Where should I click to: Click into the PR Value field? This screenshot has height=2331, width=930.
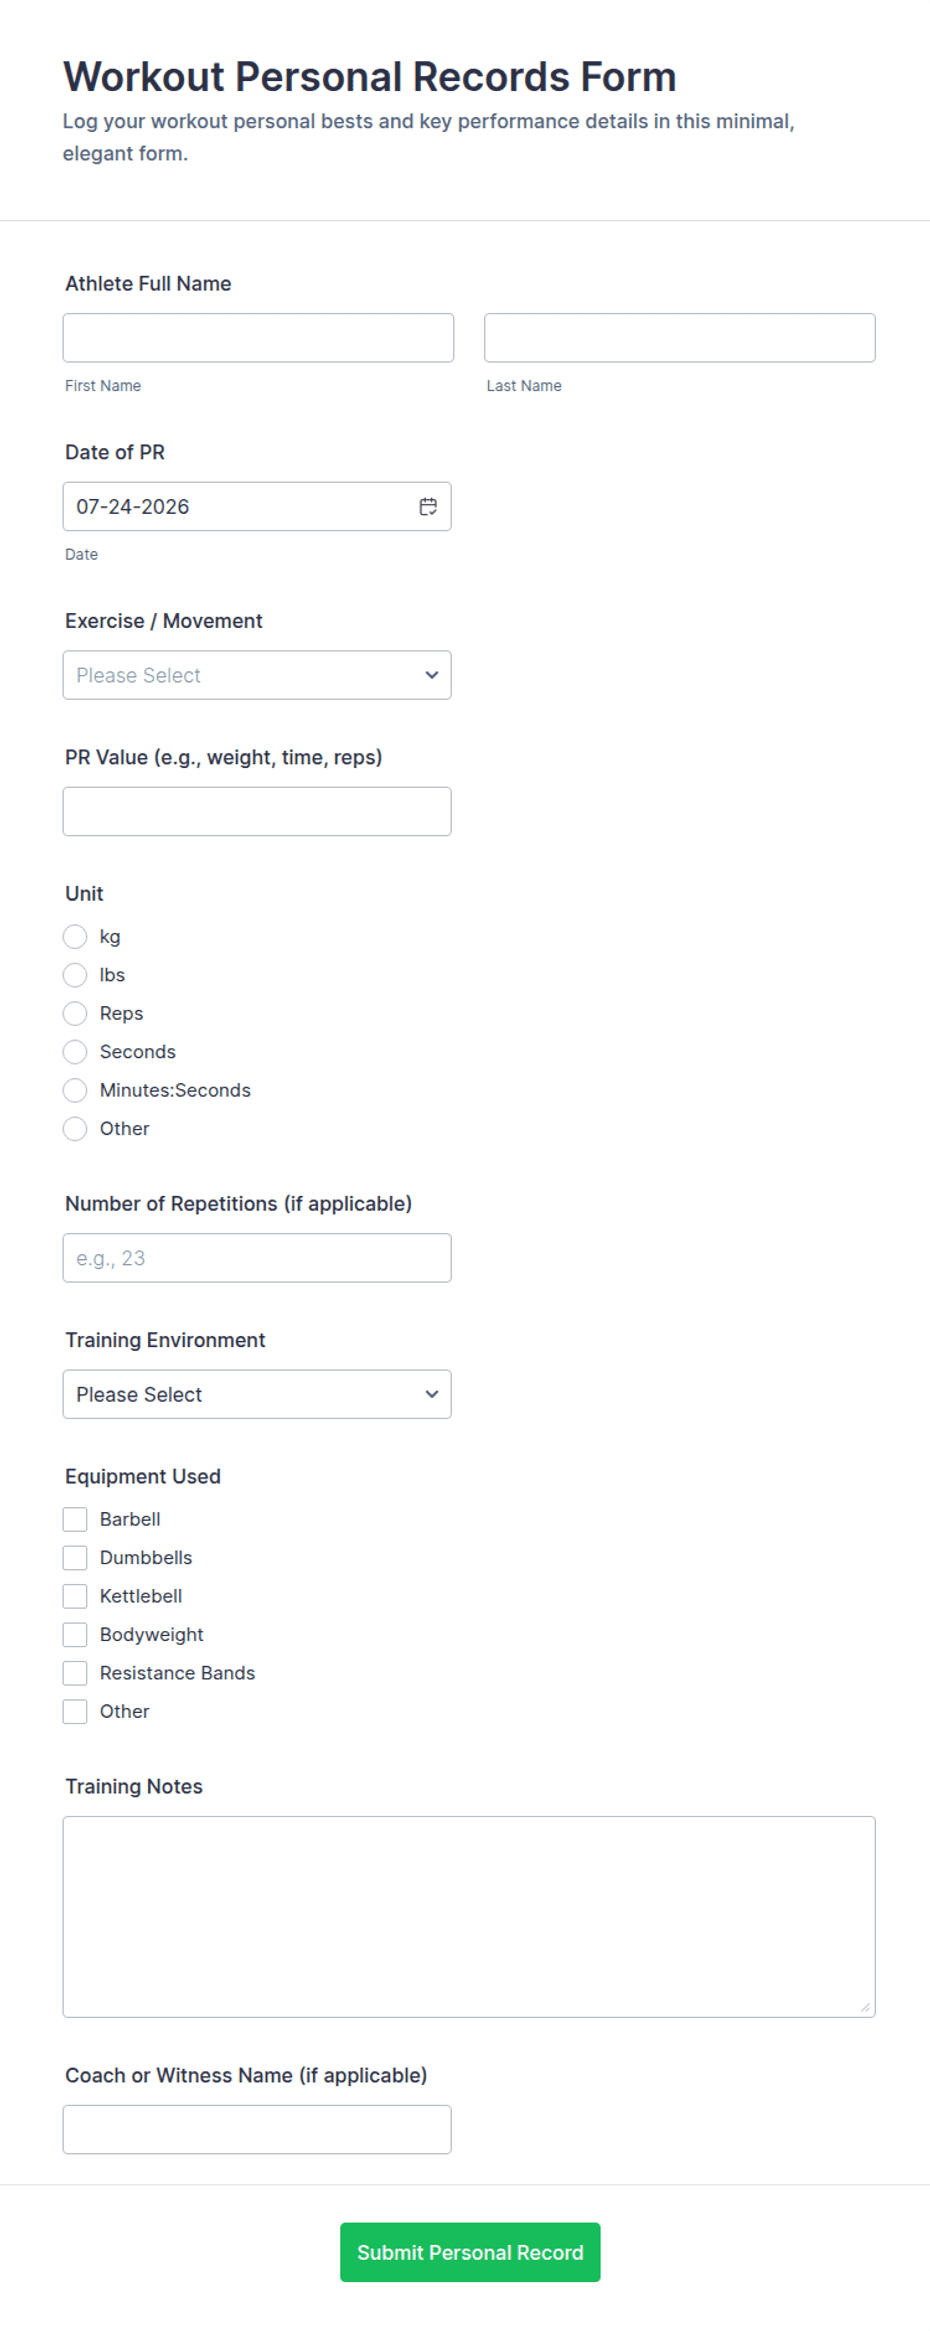257,811
